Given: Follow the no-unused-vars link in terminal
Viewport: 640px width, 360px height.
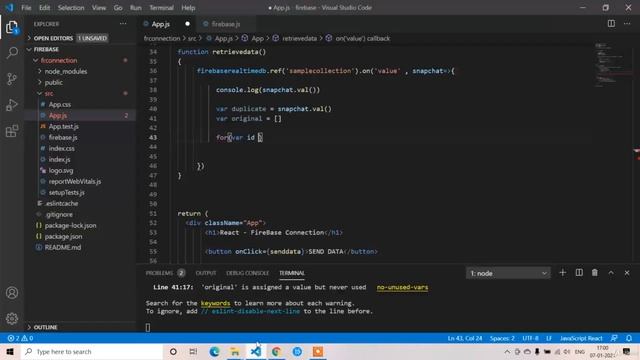Looking at the screenshot, I should tap(402, 287).
